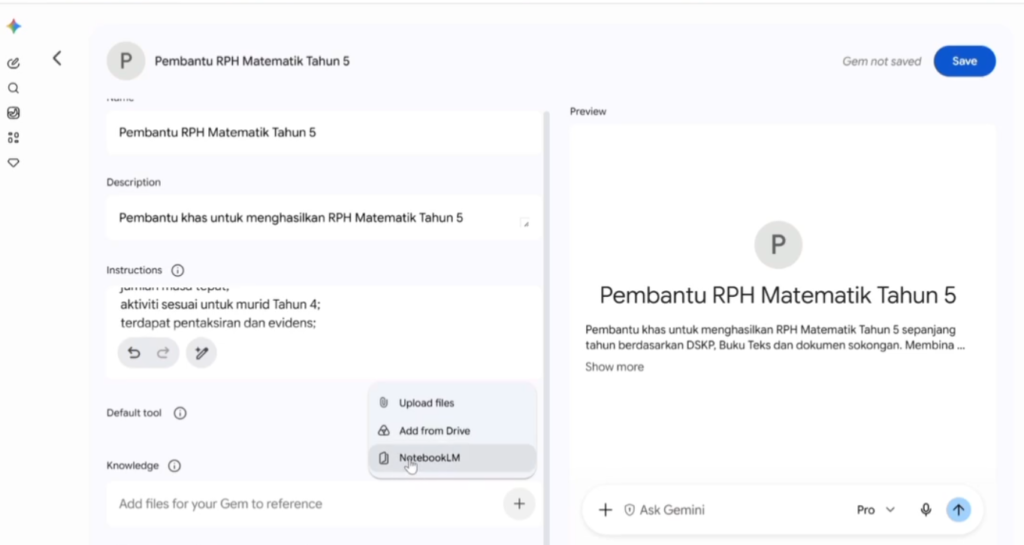Click the plus button in Knowledge box
The width and height of the screenshot is (1024, 545).
coord(519,504)
